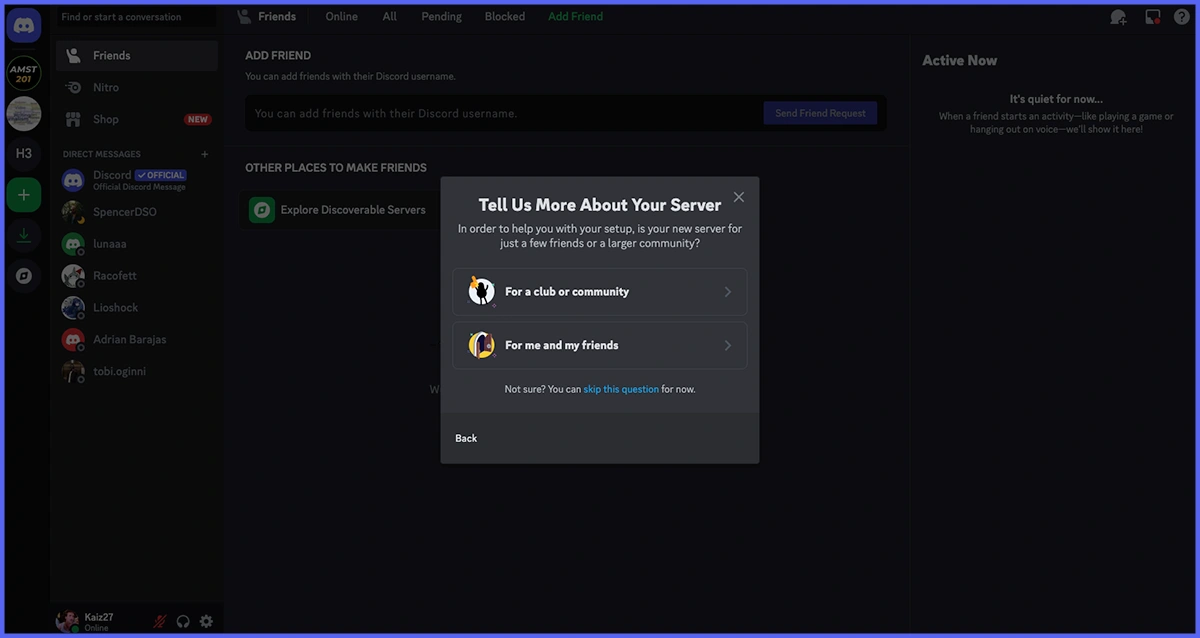Click the skip this question link

pyautogui.click(x=621, y=389)
